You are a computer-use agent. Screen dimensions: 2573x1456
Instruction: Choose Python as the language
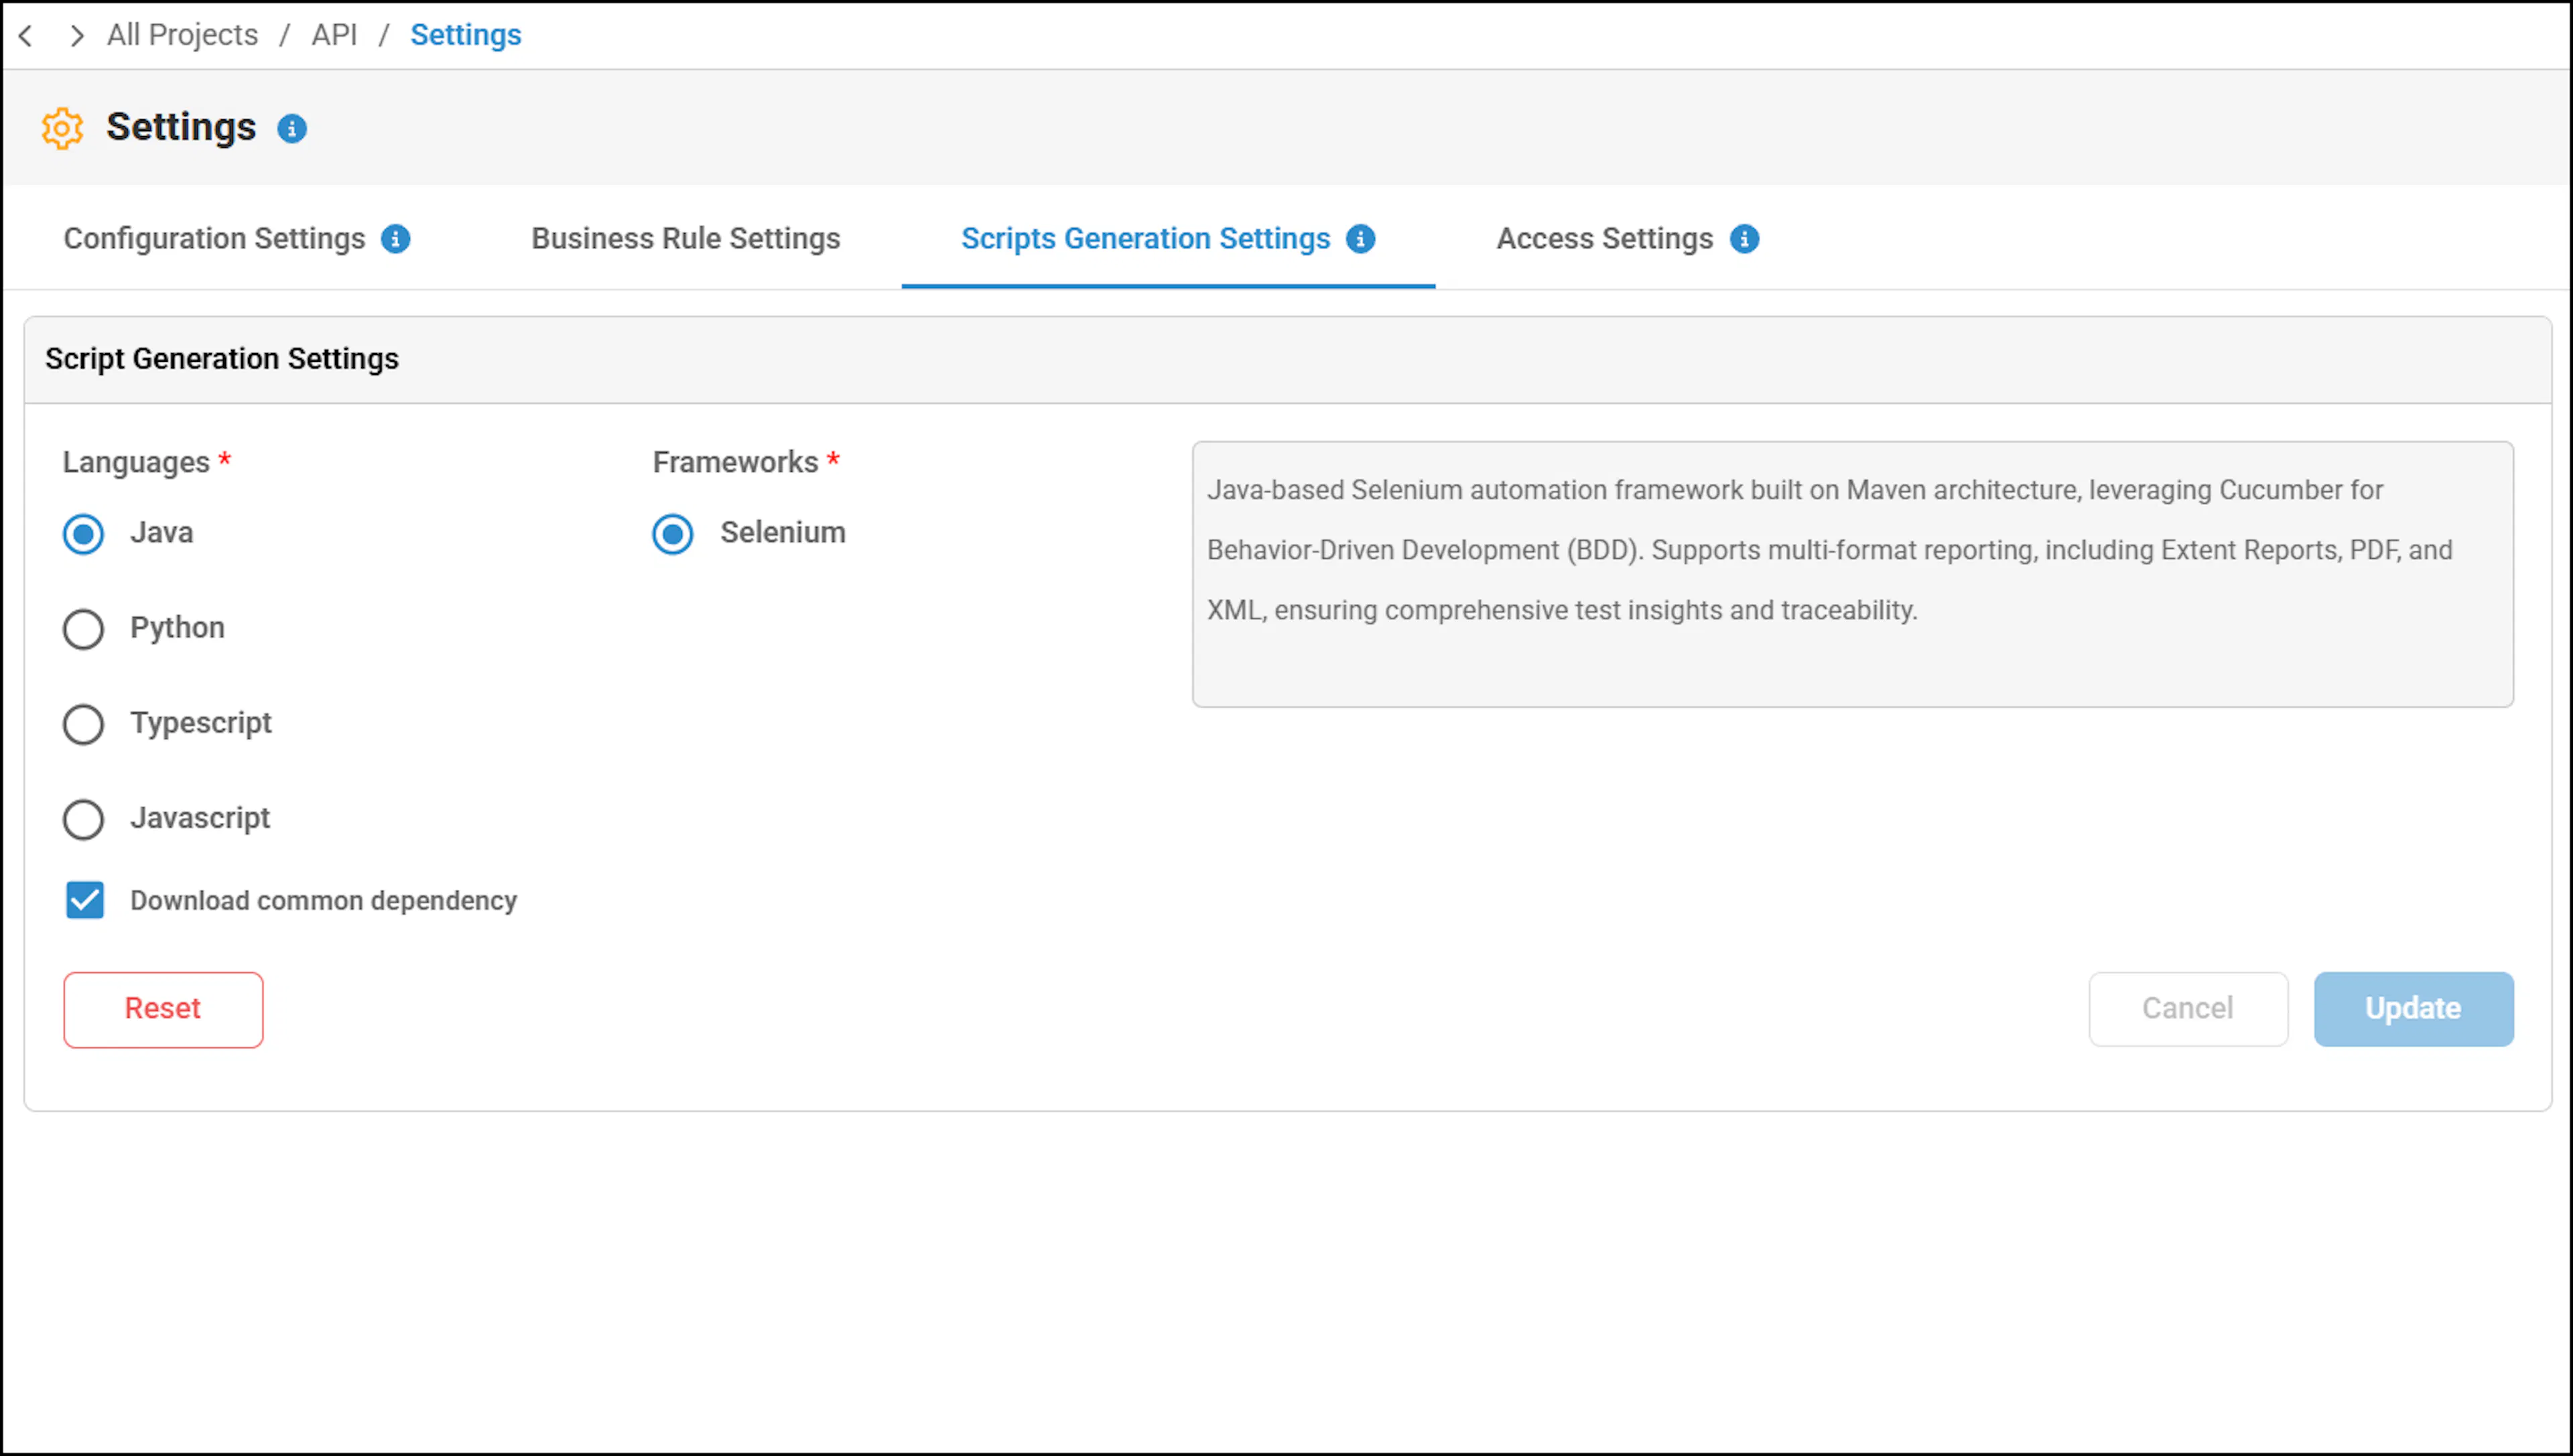pos(83,629)
